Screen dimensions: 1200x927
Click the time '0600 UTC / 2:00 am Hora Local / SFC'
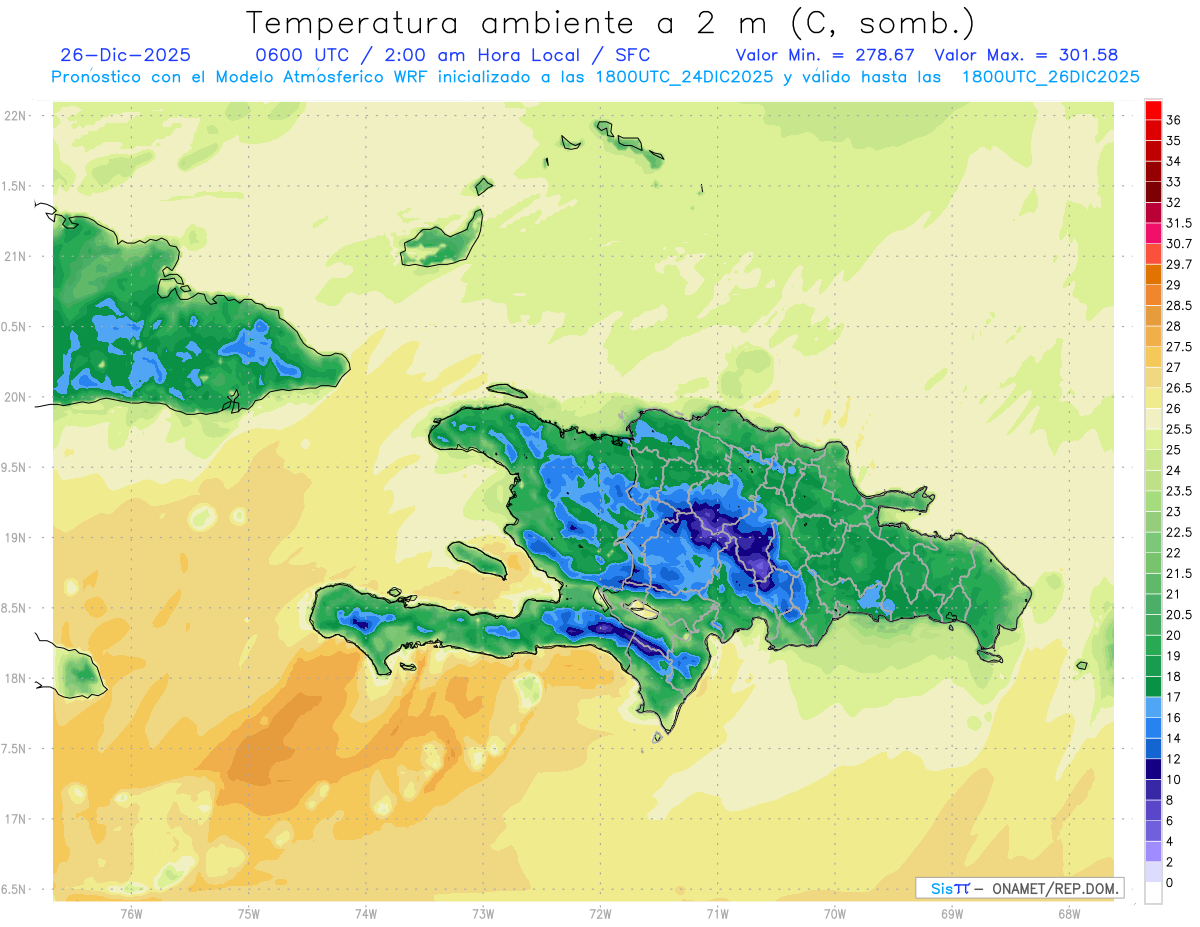pos(452,55)
